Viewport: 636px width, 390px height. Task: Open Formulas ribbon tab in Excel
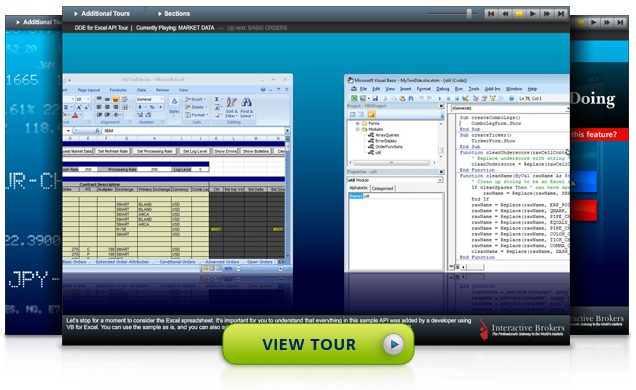(x=118, y=90)
